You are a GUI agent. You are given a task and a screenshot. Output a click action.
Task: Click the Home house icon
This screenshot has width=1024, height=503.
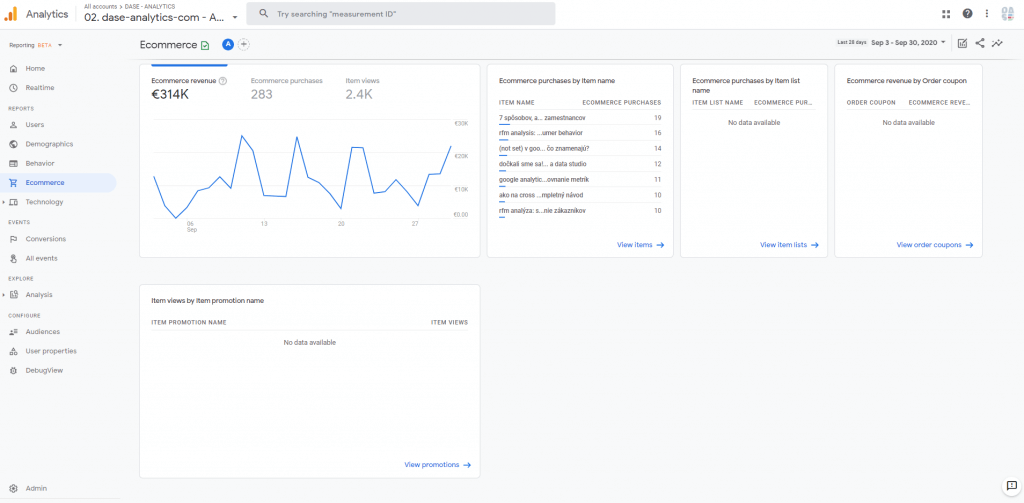(x=13, y=69)
